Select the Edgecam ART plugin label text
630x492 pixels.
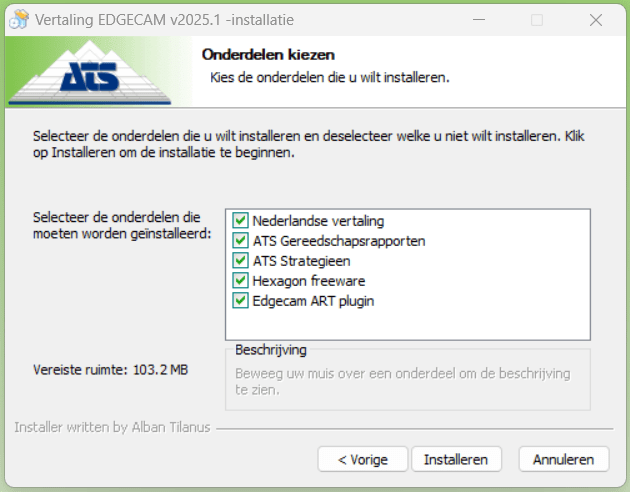[313, 301]
